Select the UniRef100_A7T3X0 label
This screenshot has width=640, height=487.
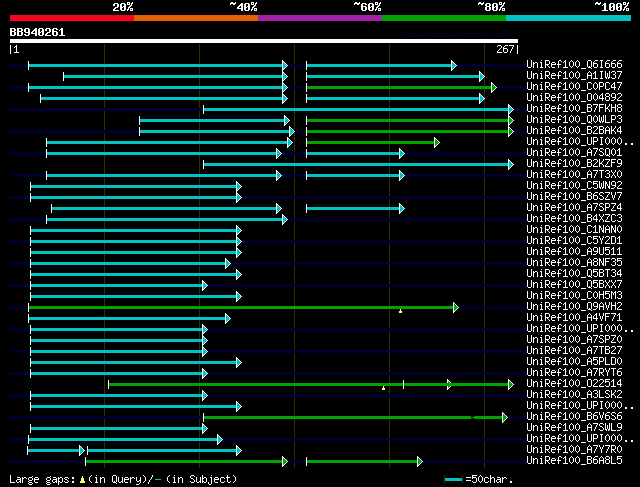[574, 175]
